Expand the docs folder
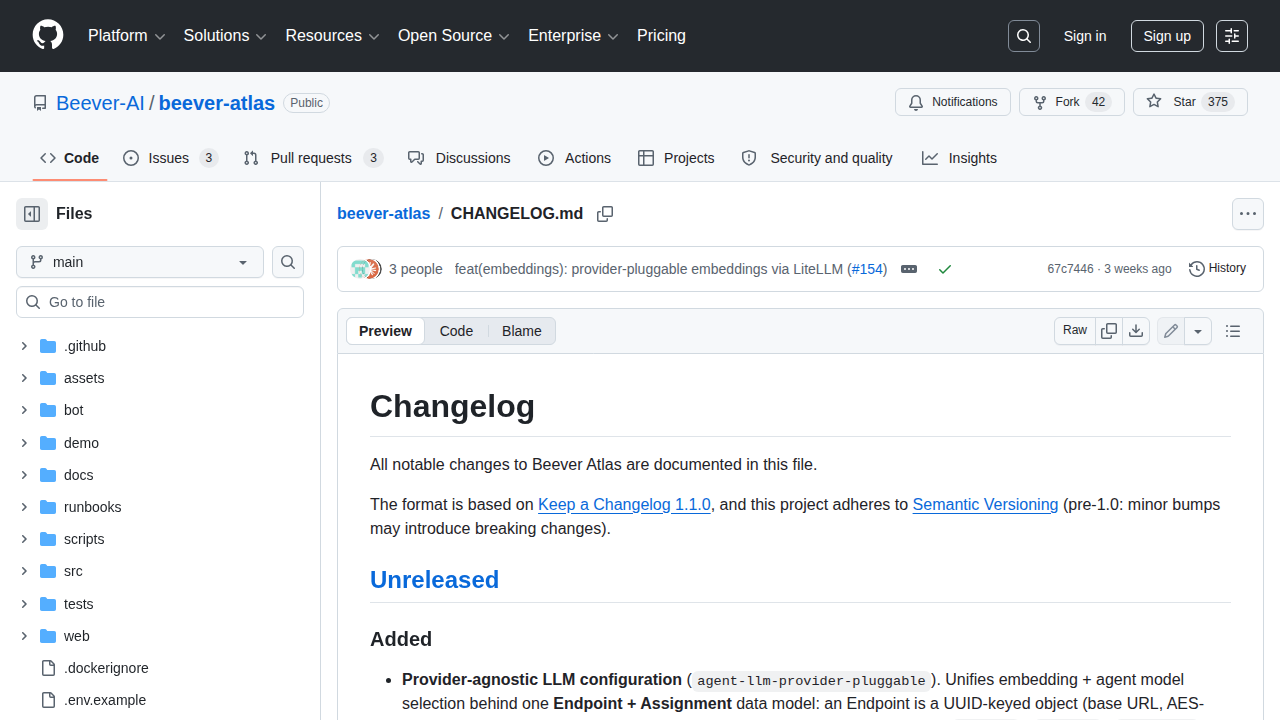 [24, 475]
